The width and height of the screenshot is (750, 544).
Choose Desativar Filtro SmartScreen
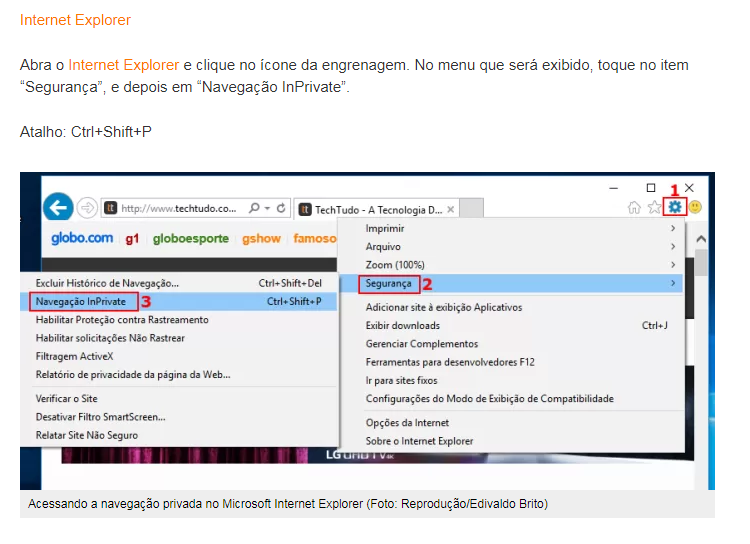(x=179, y=417)
